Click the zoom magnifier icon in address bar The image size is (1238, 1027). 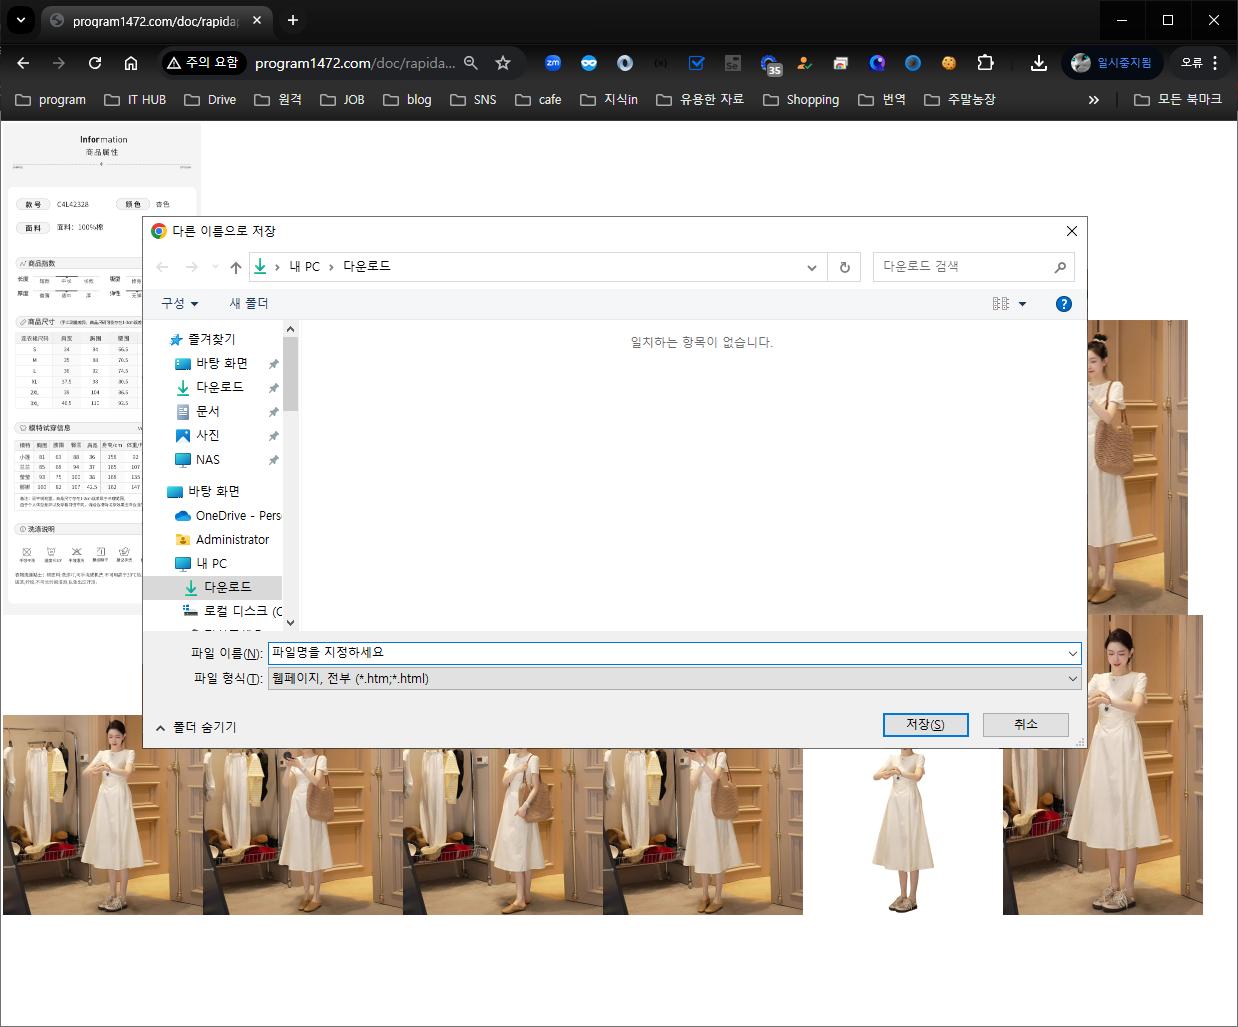coord(471,63)
